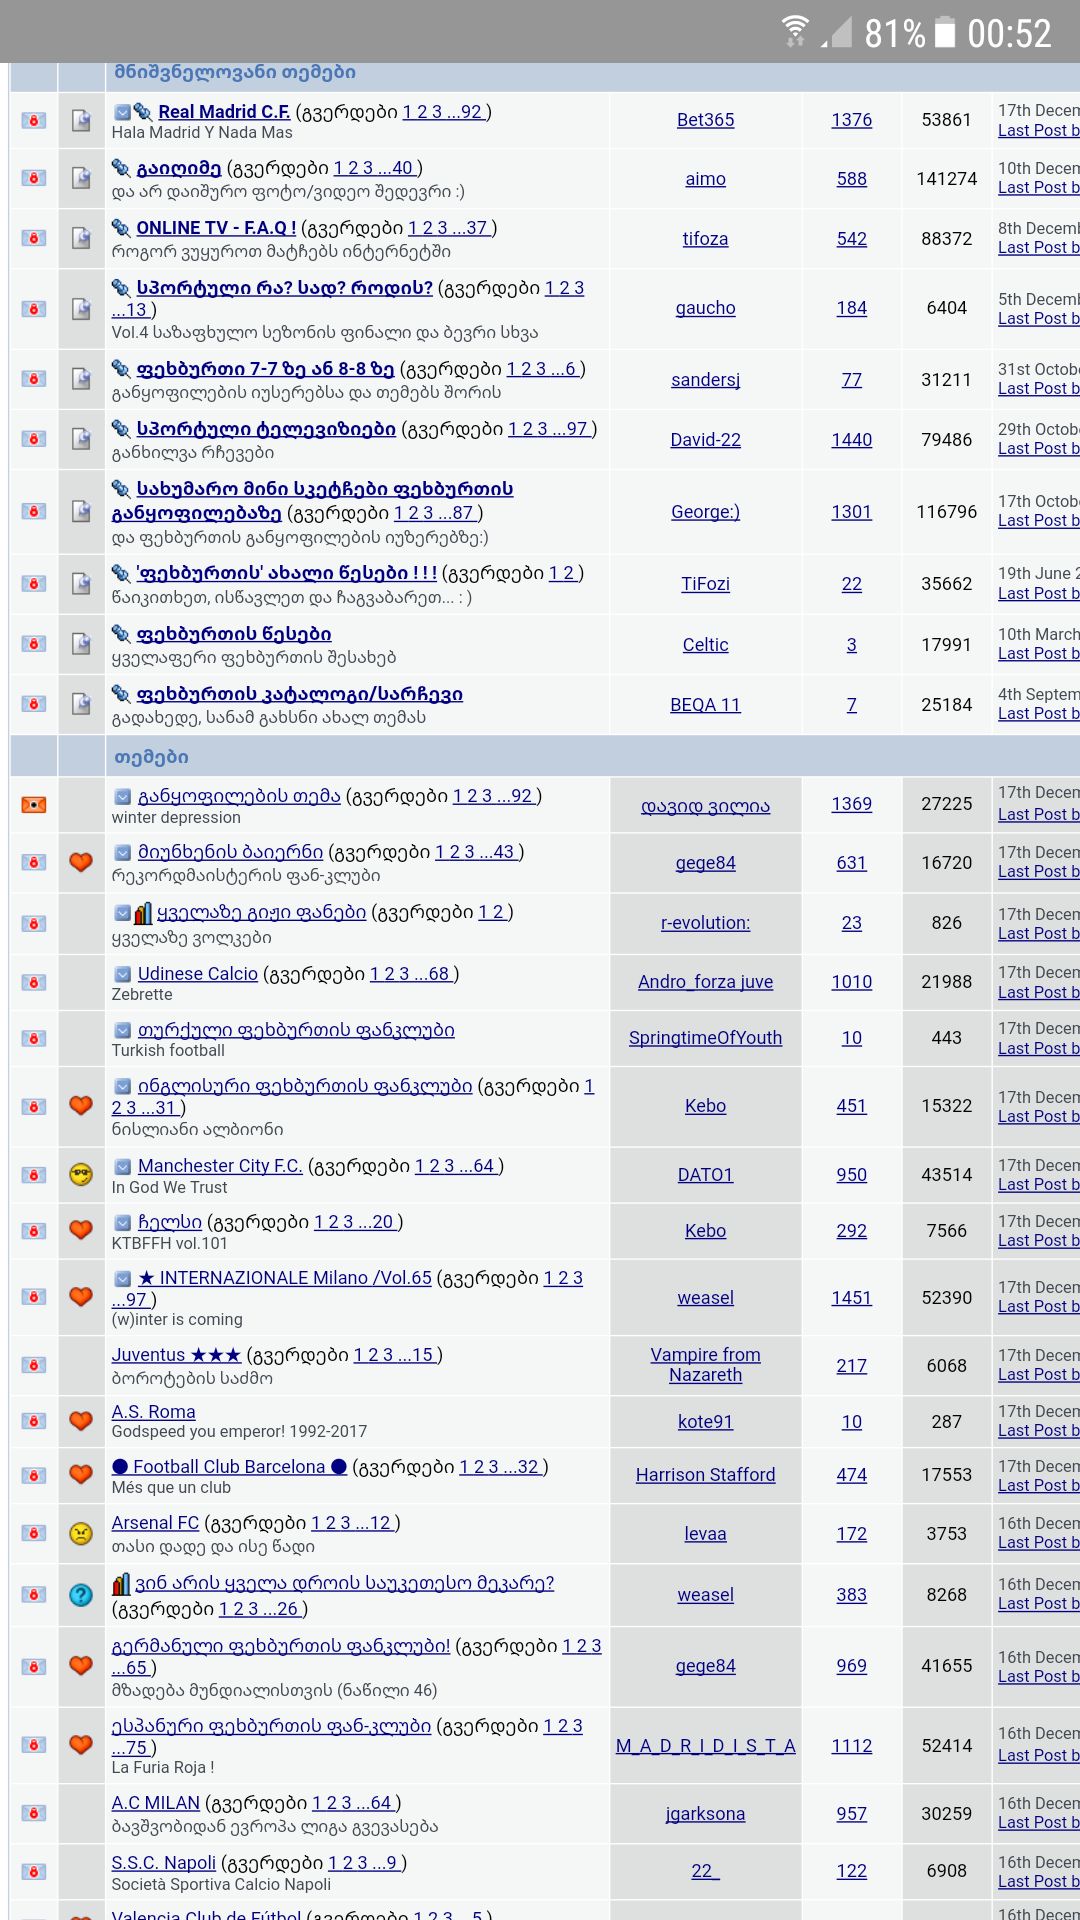1080x1920 pixels.
Task: Open Last Post link in Real Madrid row
Action: tap(1038, 131)
